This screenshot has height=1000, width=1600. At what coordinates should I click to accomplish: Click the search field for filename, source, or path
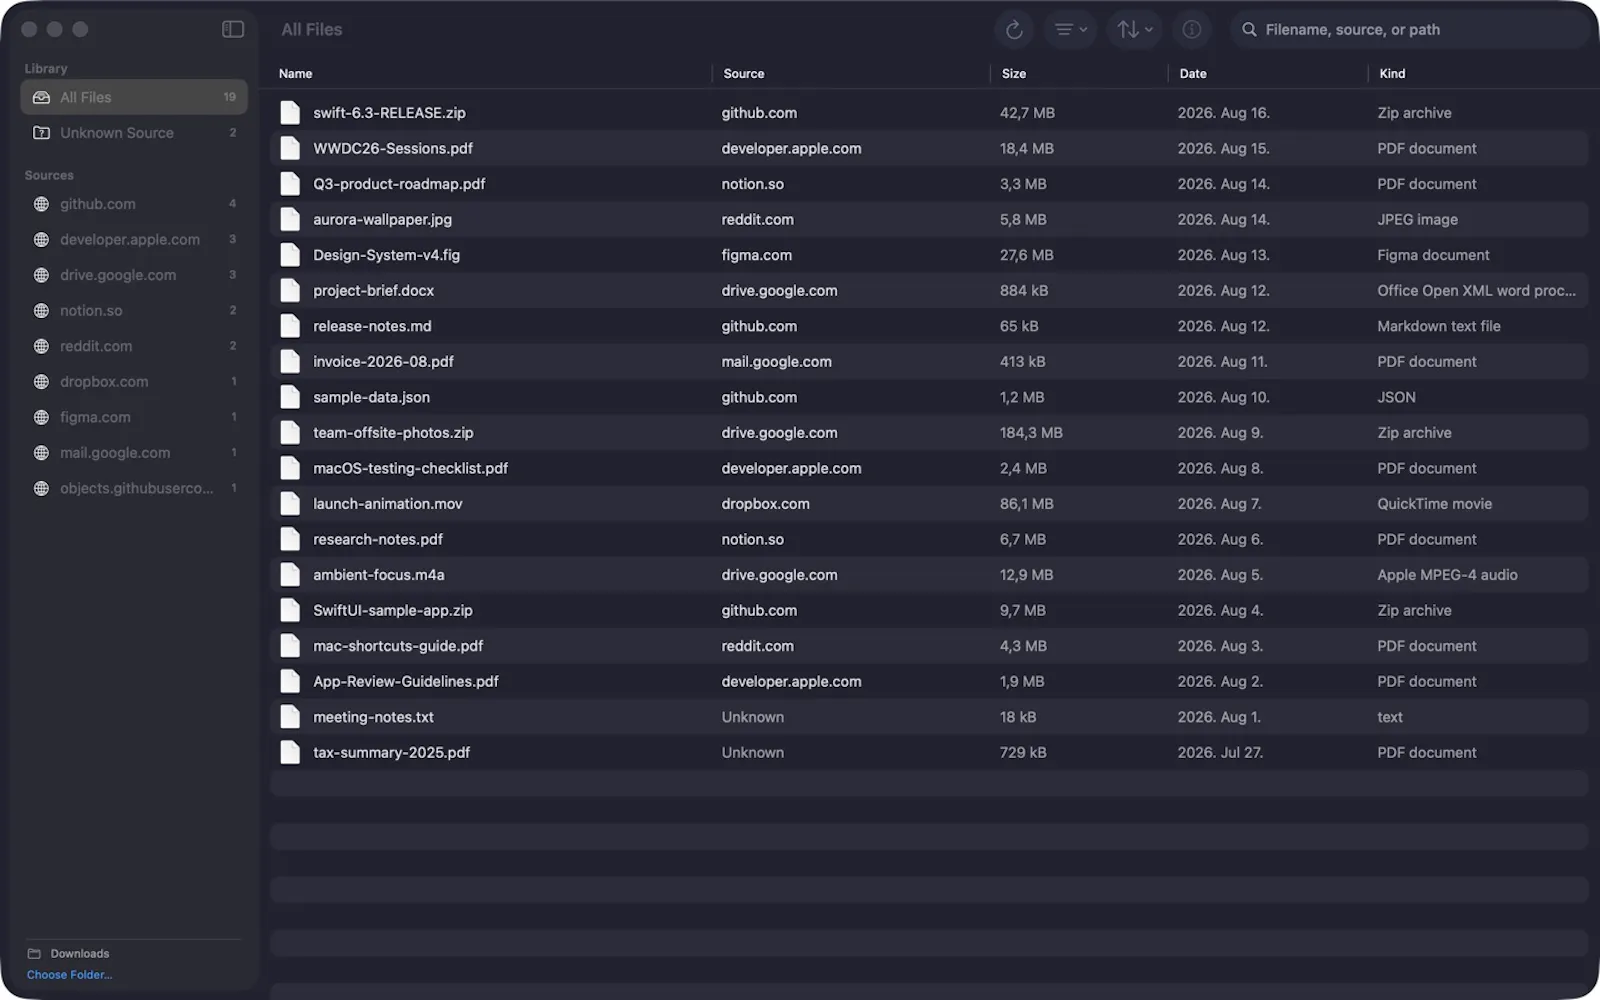point(1411,30)
